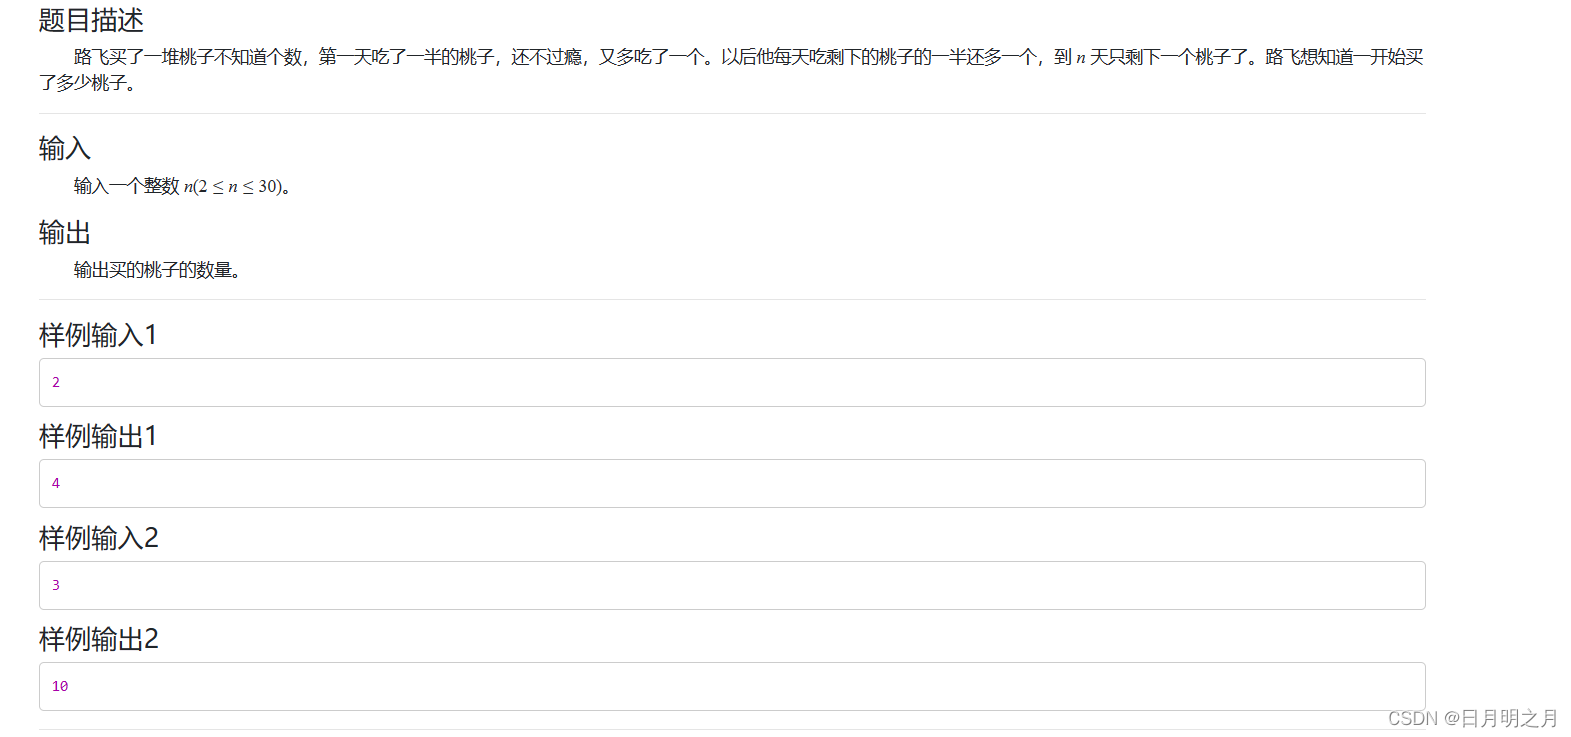Click the text 输出买的桃子的数量
The height and width of the screenshot is (737, 1571).
[x=157, y=270]
